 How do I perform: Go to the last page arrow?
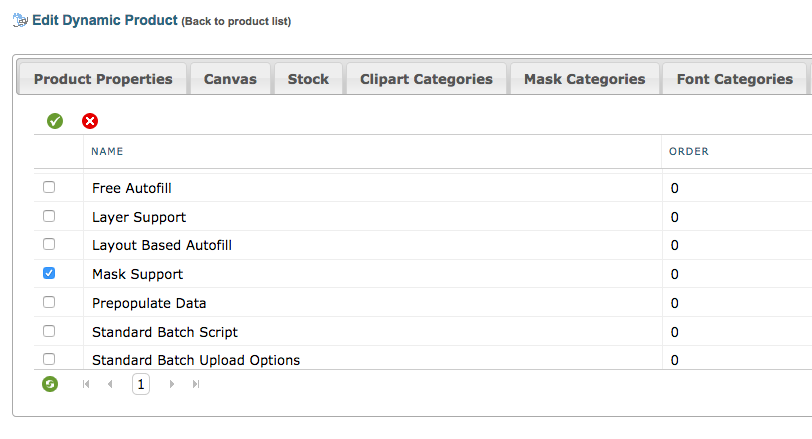(x=196, y=384)
